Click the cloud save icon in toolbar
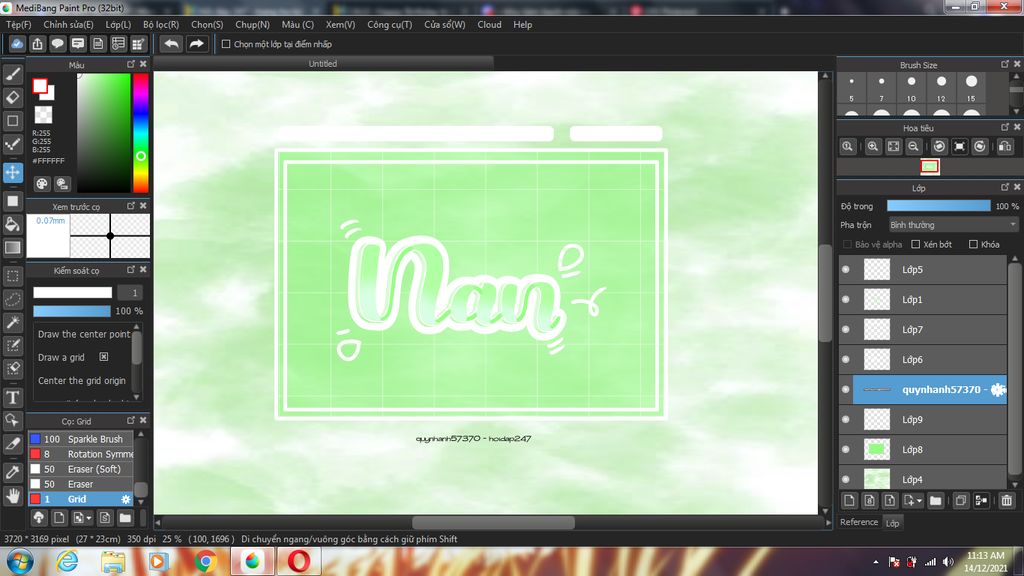1024x576 pixels. click(x=17, y=44)
